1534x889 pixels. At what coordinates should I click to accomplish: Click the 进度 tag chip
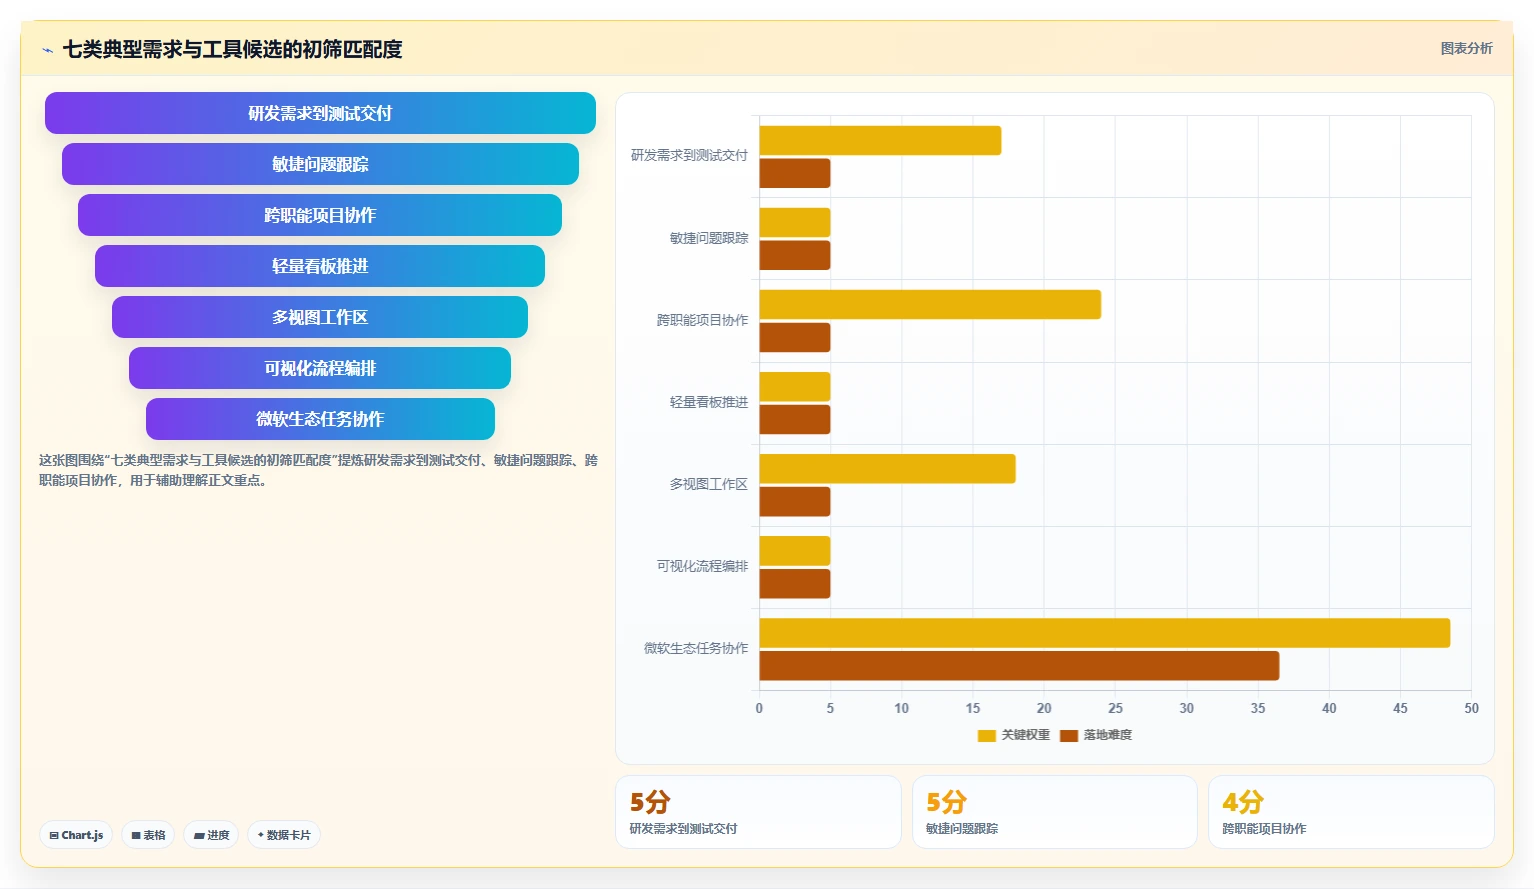211,835
